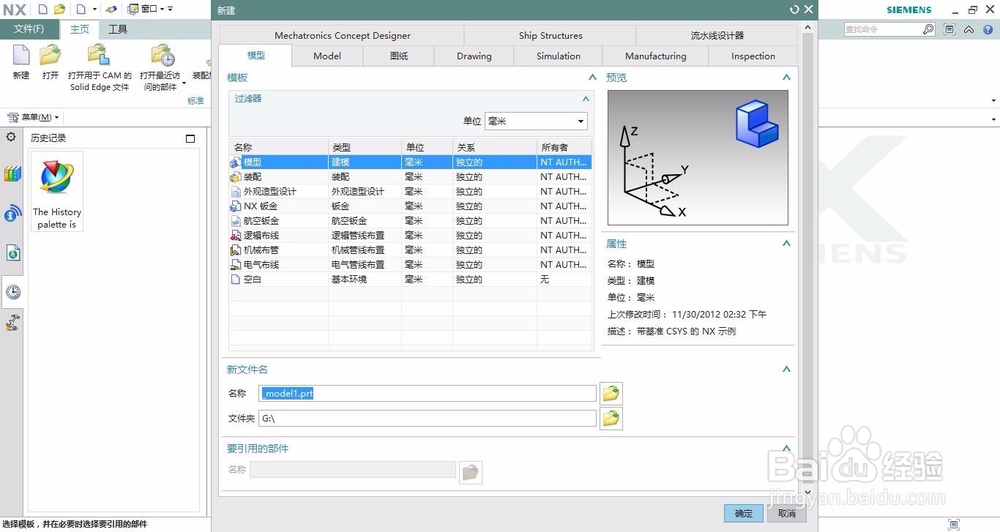The image size is (1000, 532).
Task: Click 打开最近访问的部件 recent parts icon
Action: click(x=163, y=55)
